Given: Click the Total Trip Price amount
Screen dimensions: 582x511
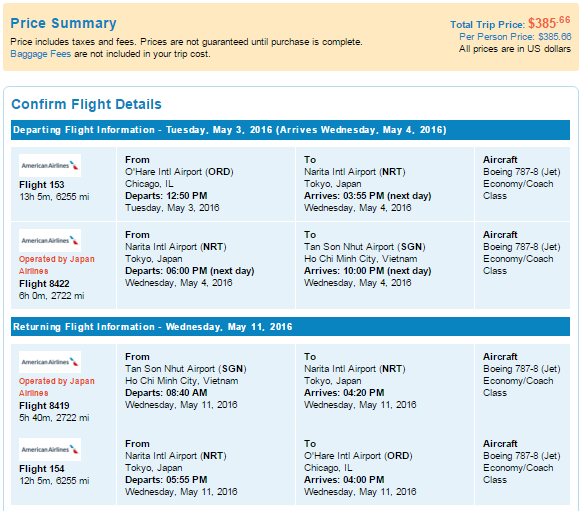Looking at the screenshot, I should click(549, 23).
